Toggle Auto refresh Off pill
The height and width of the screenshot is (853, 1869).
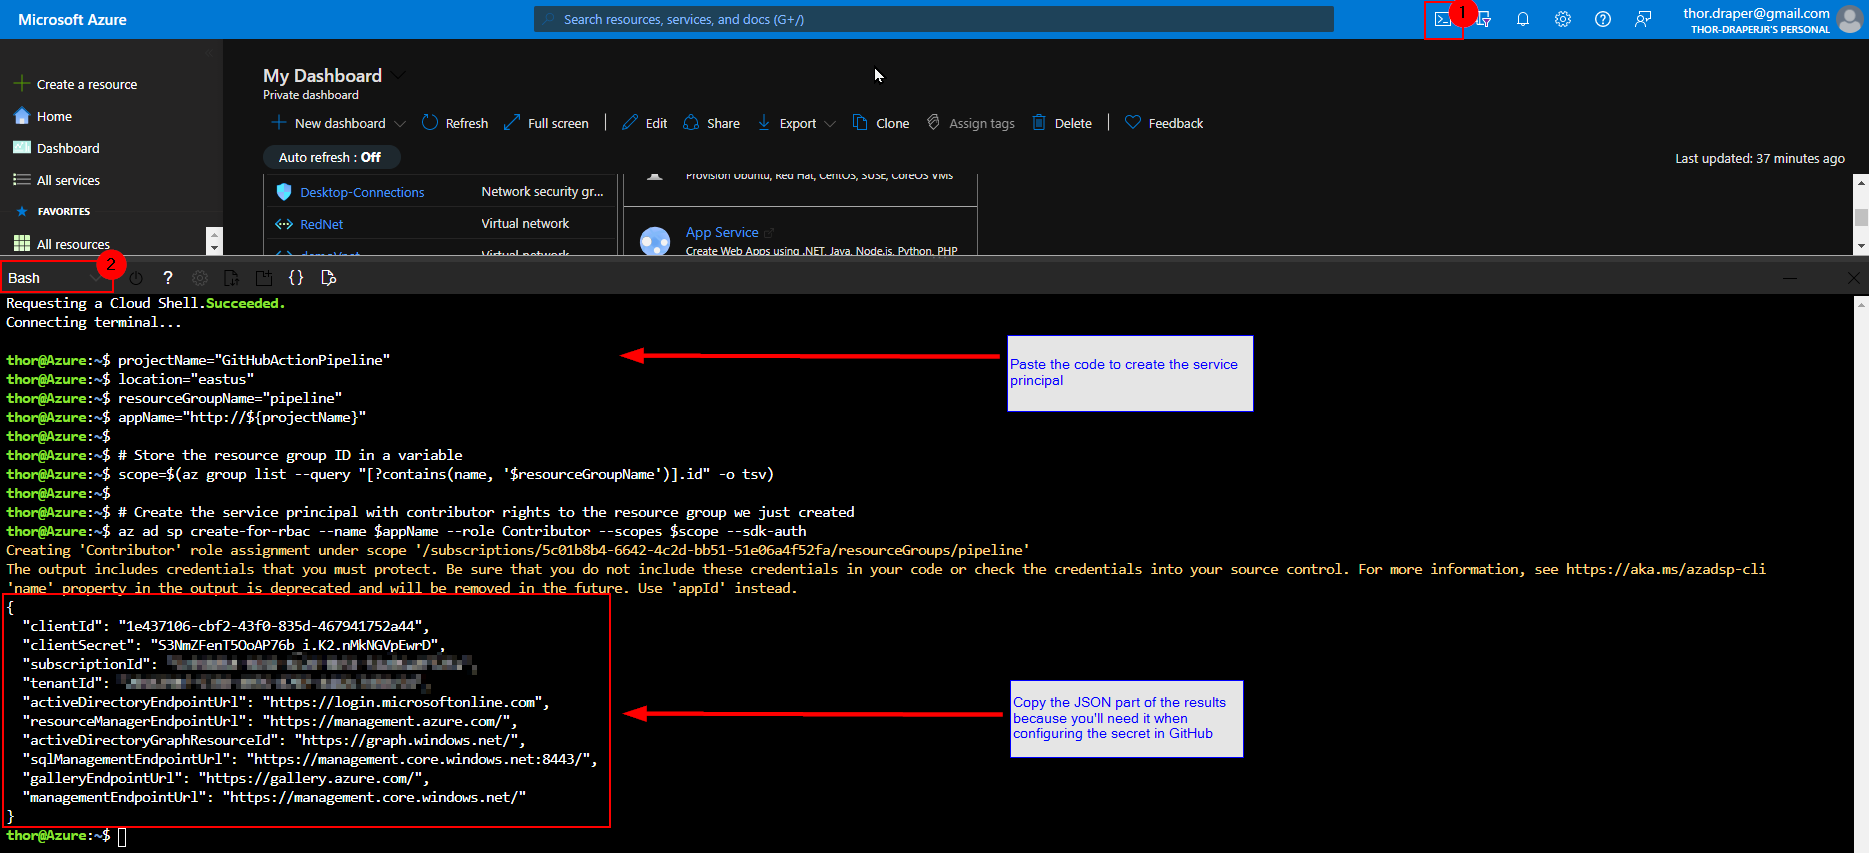coord(330,157)
